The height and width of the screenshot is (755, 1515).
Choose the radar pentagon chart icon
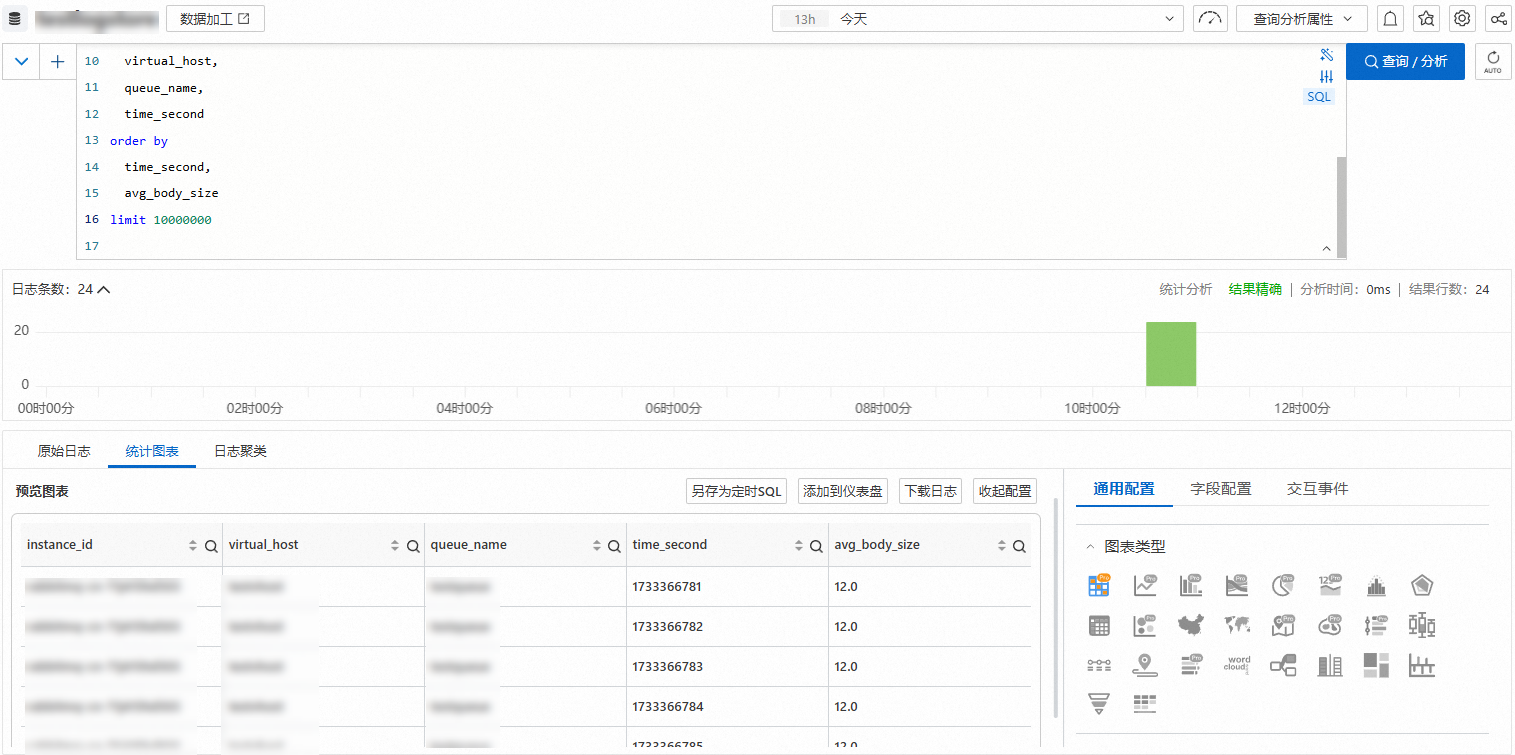pyautogui.click(x=1422, y=586)
